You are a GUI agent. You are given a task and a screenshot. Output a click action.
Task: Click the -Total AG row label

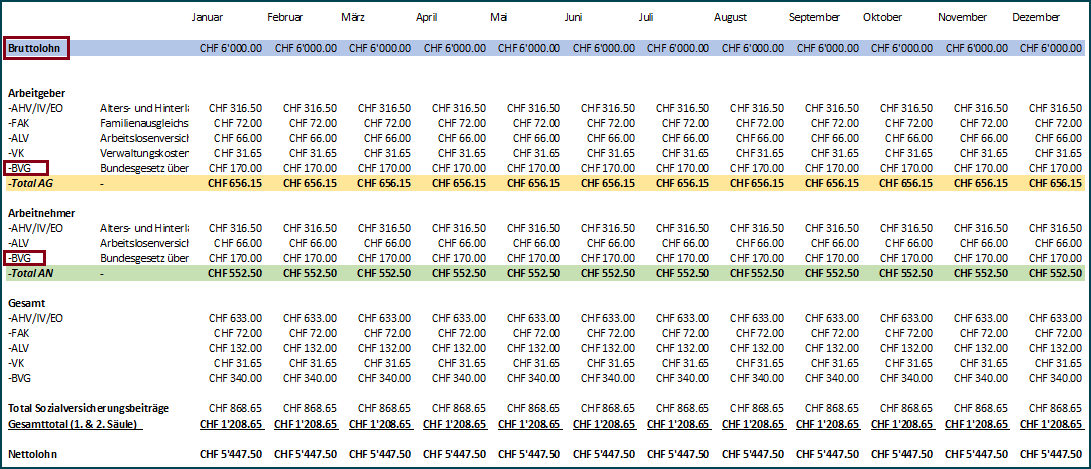(x=30, y=183)
